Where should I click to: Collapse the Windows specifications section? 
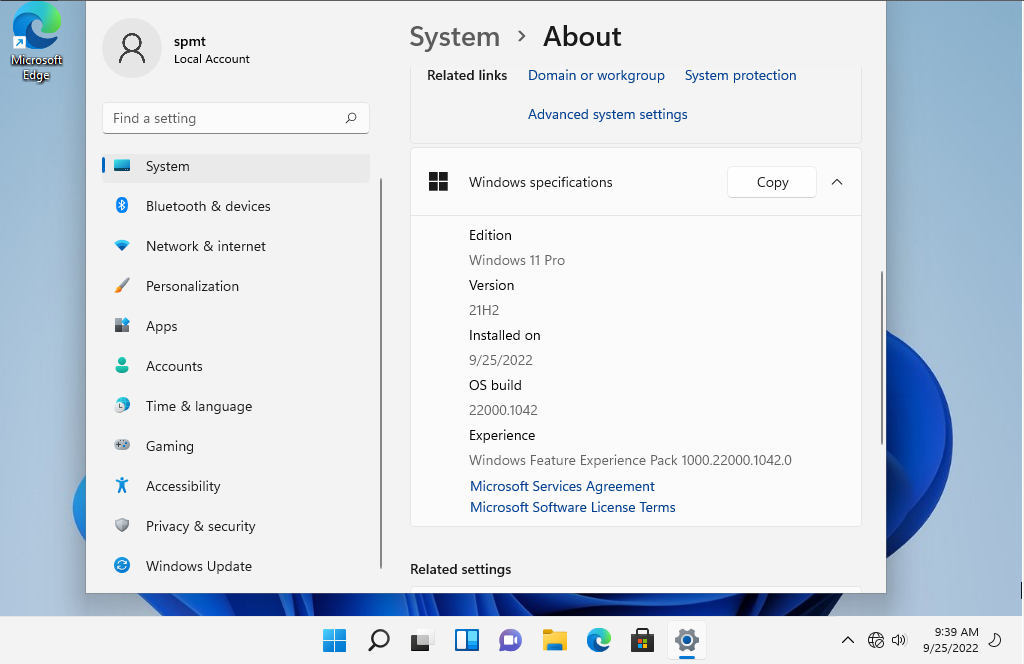(837, 182)
